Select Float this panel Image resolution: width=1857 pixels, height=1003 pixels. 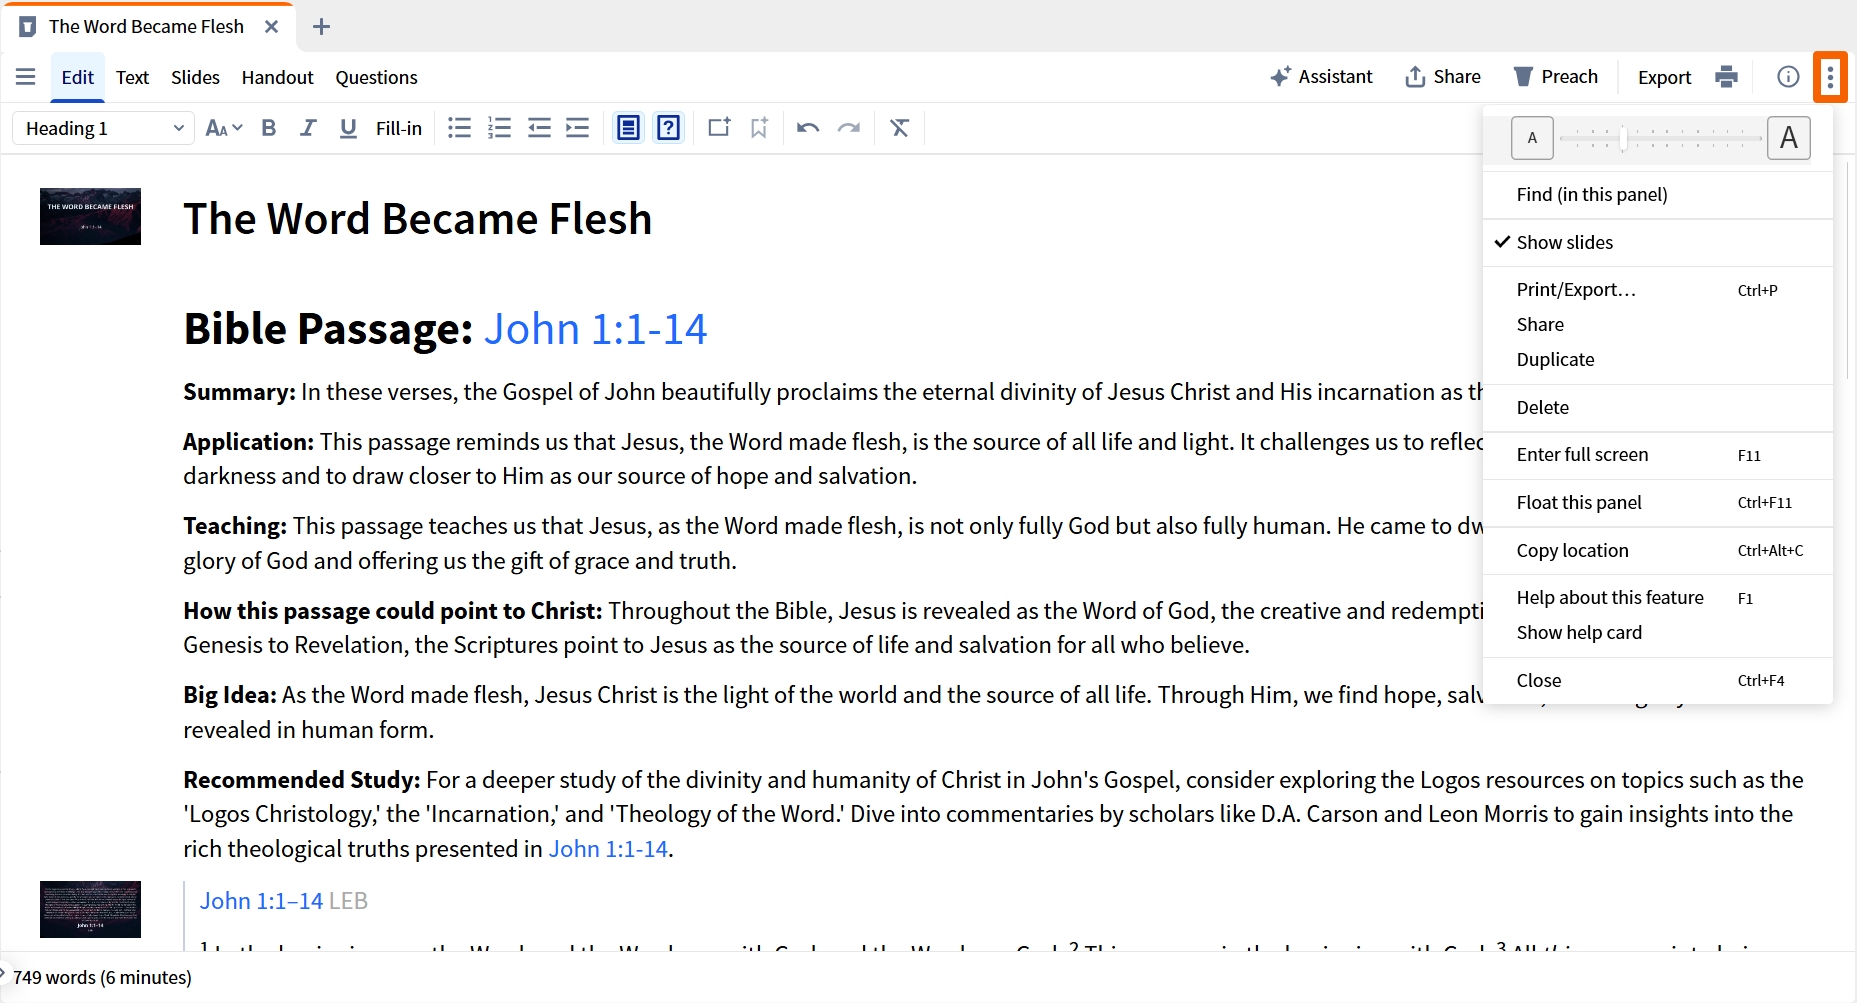coord(1658,503)
